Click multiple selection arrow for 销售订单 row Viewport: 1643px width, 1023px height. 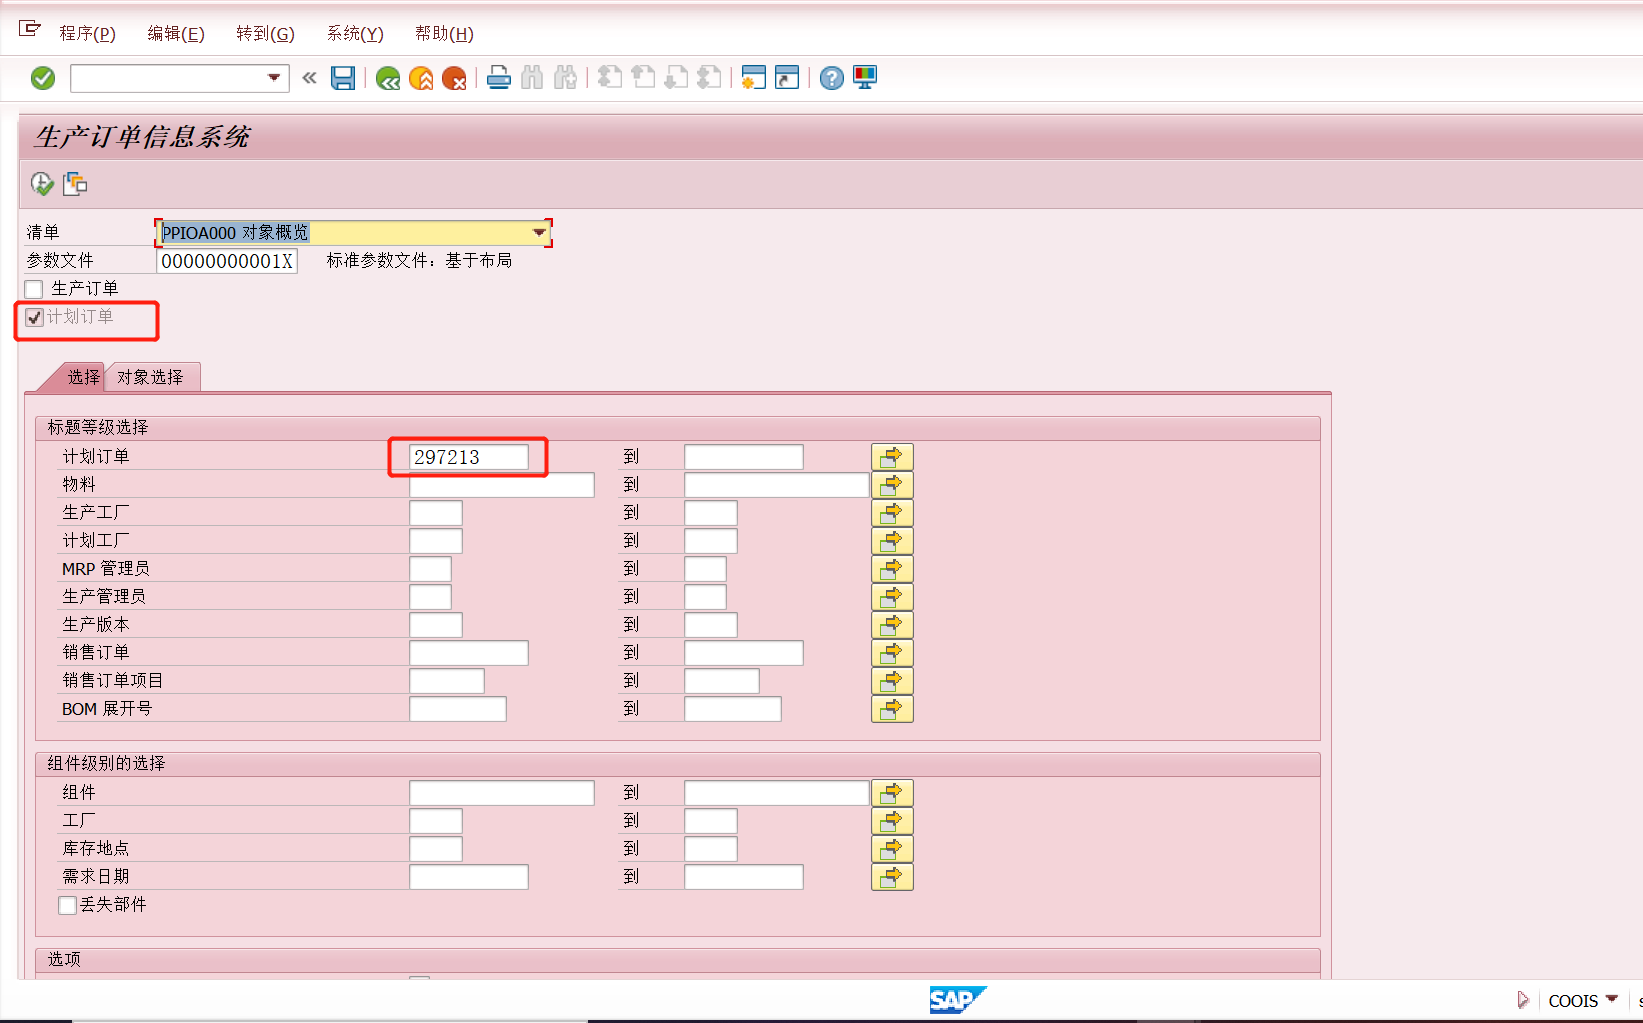(892, 653)
